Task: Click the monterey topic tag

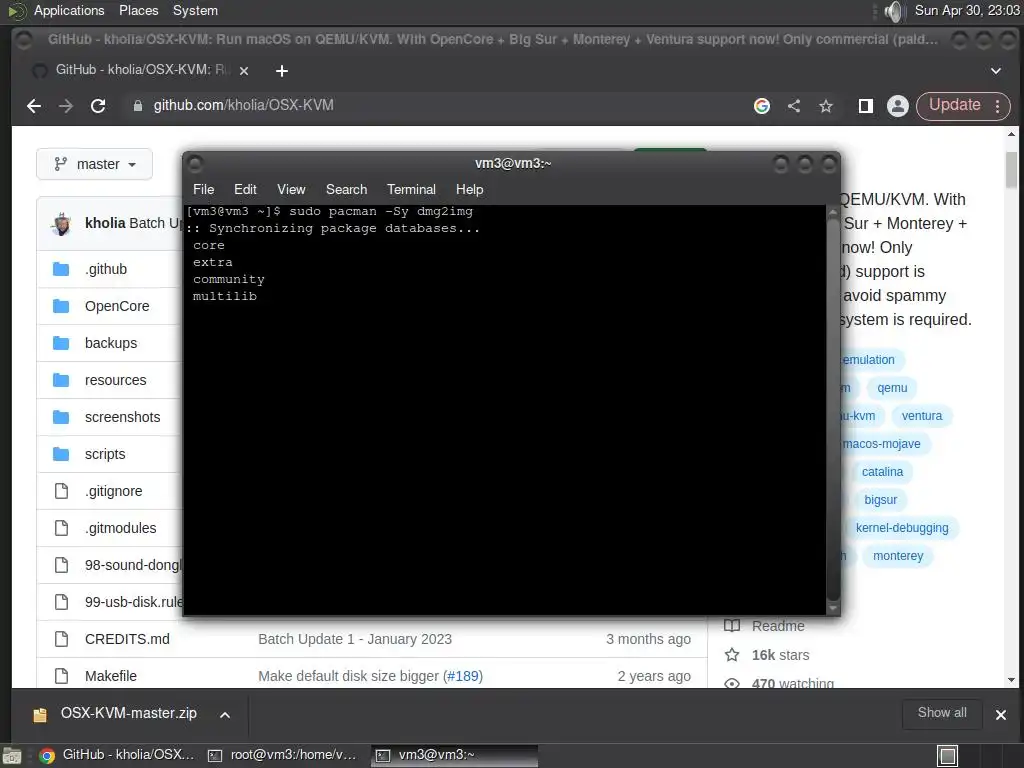Action: pyautogui.click(x=898, y=556)
